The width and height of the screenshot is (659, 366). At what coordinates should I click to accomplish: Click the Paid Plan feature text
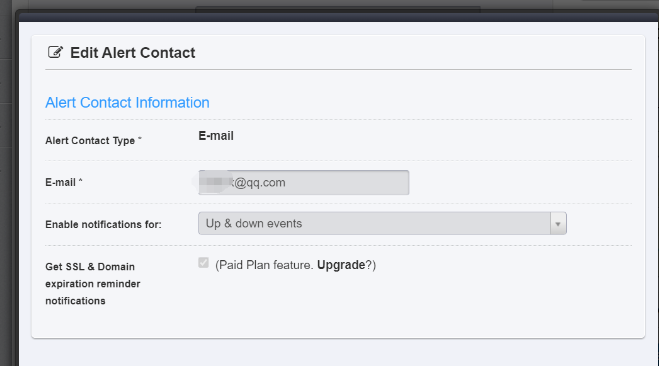[264, 265]
